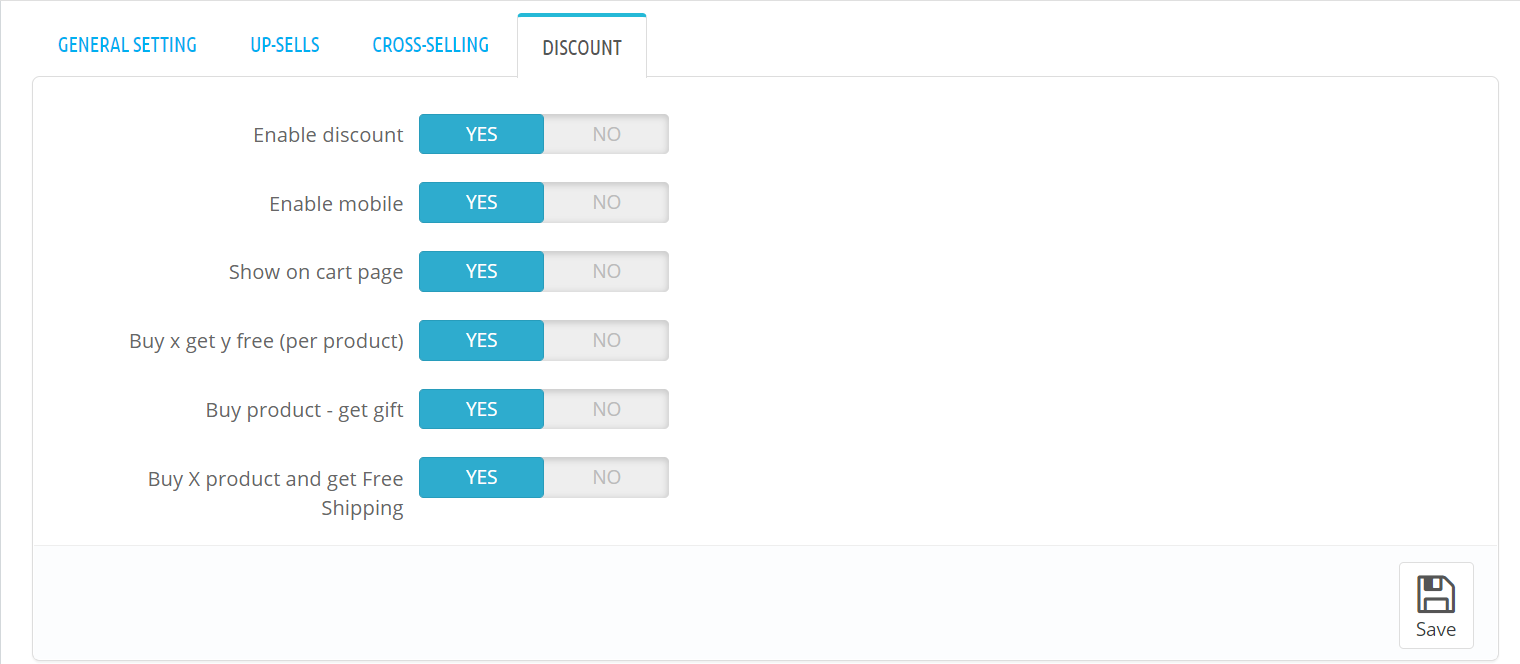
Task: Enable Buy x get y free per product
Action: point(481,340)
